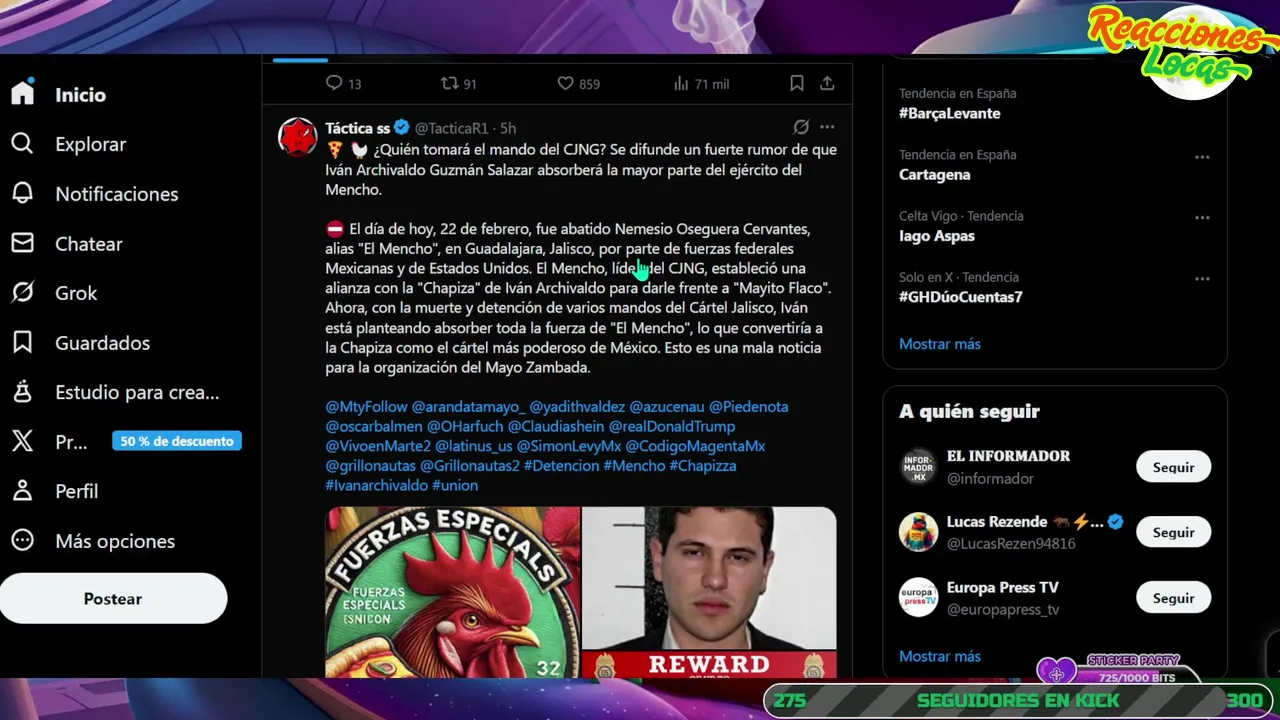Open Estudio para creadores icon
The width and height of the screenshot is (1280, 720).
click(x=23, y=392)
